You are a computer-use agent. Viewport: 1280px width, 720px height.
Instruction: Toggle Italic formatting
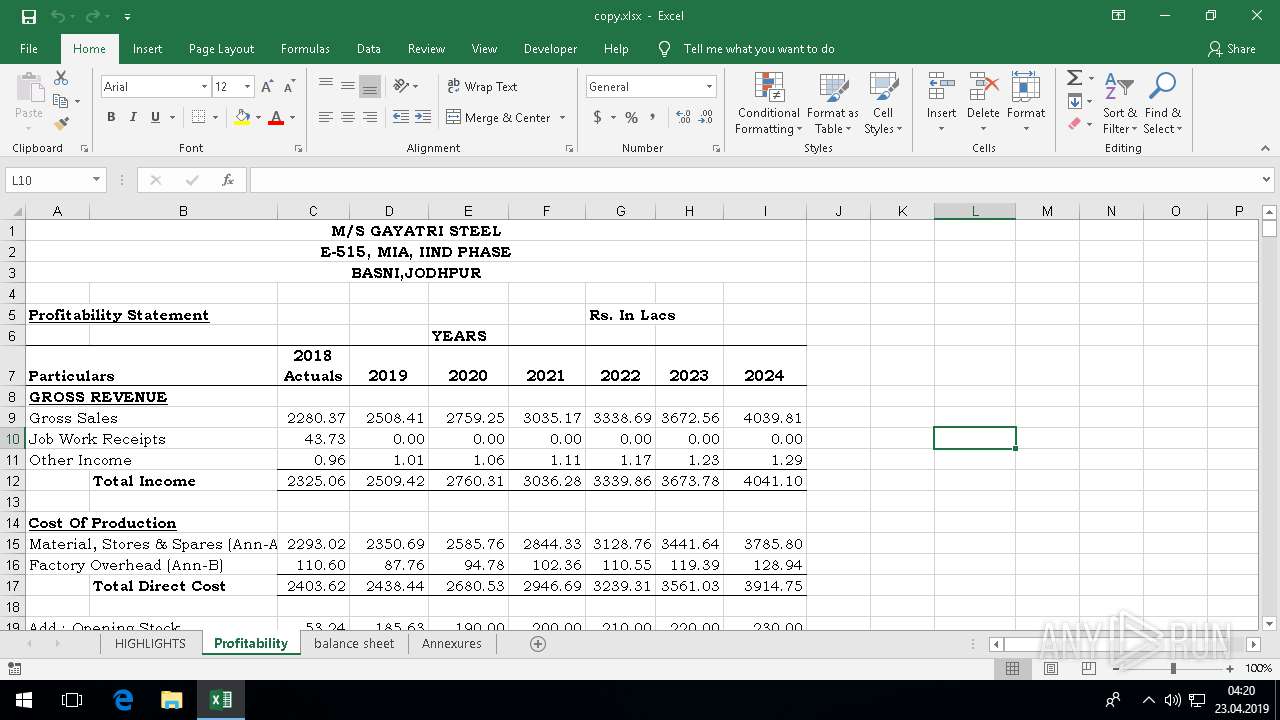click(x=133, y=117)
